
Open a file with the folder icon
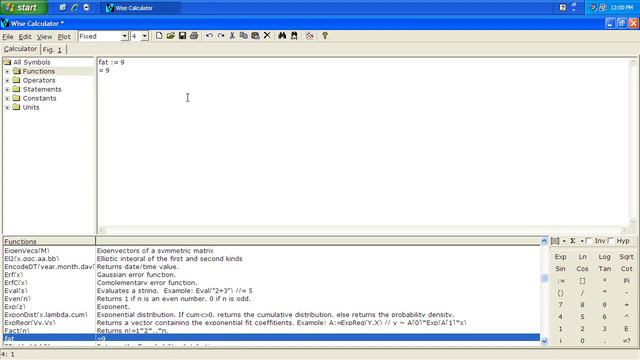(x=171, y=36)
